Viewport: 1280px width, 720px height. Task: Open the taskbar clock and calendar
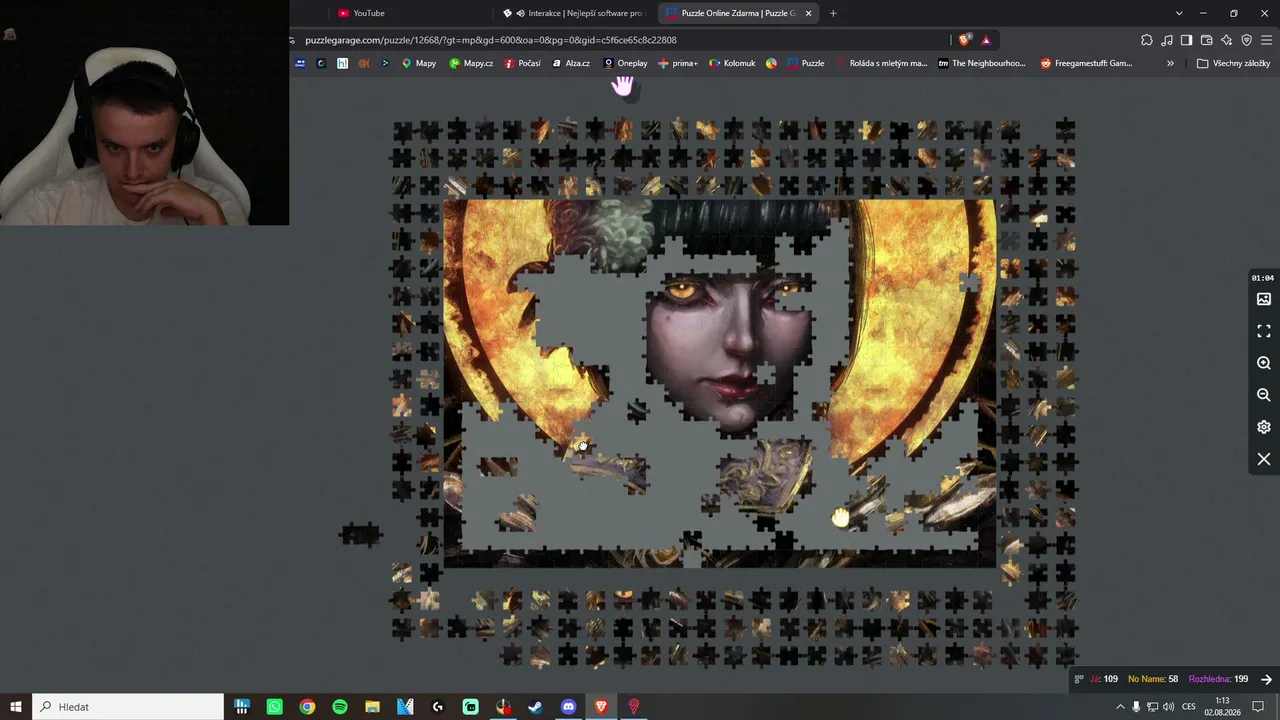tap(1222, 707)
